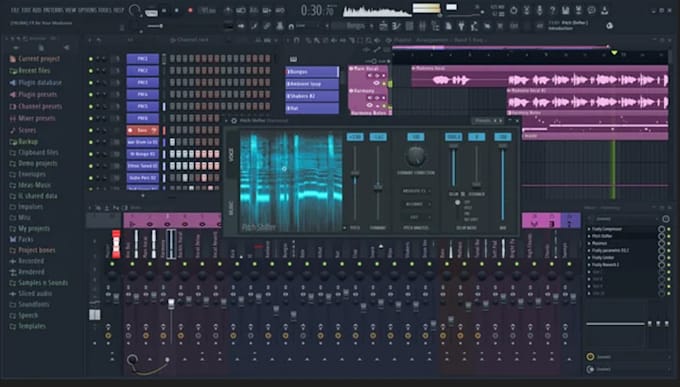Viewport: 680px width, 387px height.
Task: Click the plugin picker plug icon
Action: (461, 26)
